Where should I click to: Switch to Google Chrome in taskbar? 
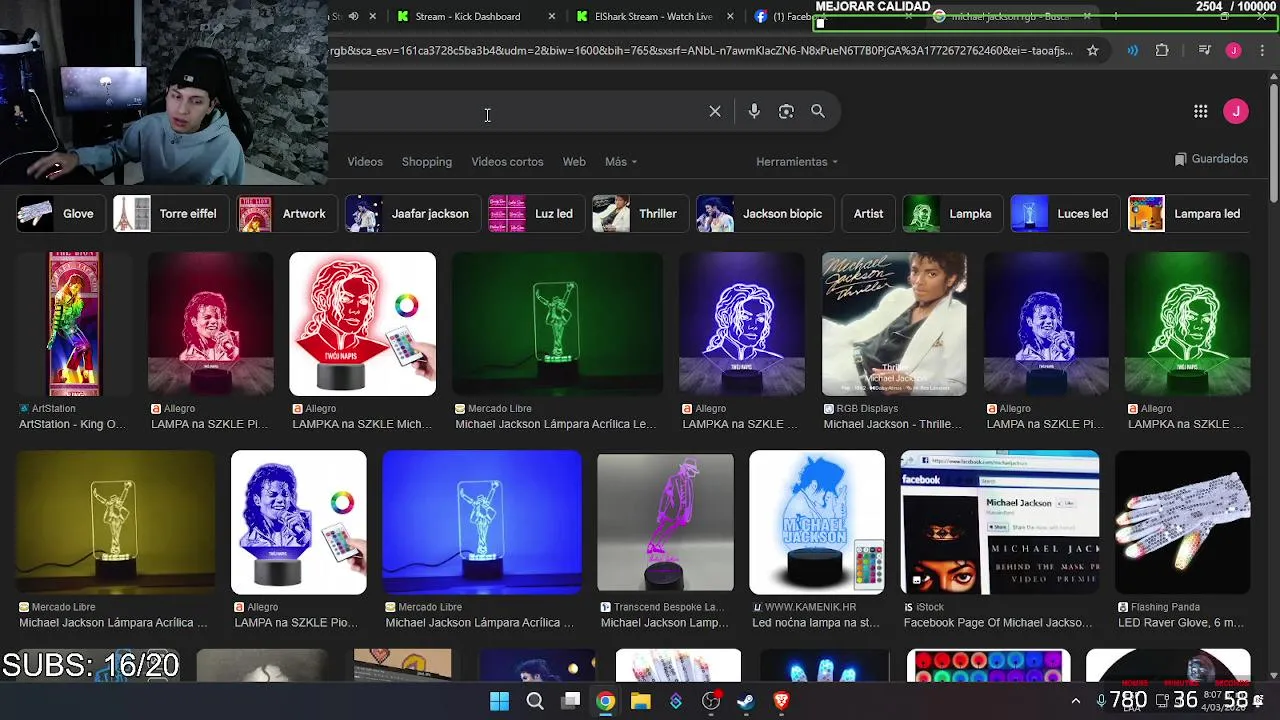[x=605, y=701]
